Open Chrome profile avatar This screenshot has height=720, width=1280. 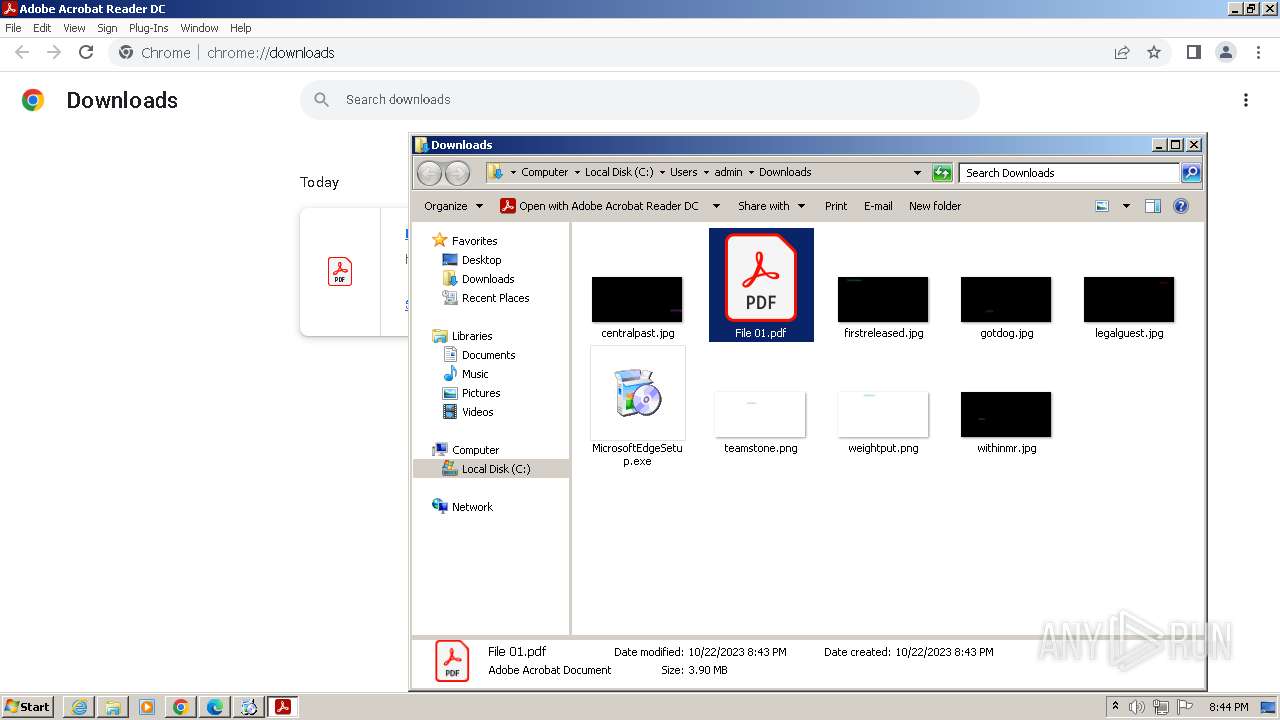(x=1226, y=52)
